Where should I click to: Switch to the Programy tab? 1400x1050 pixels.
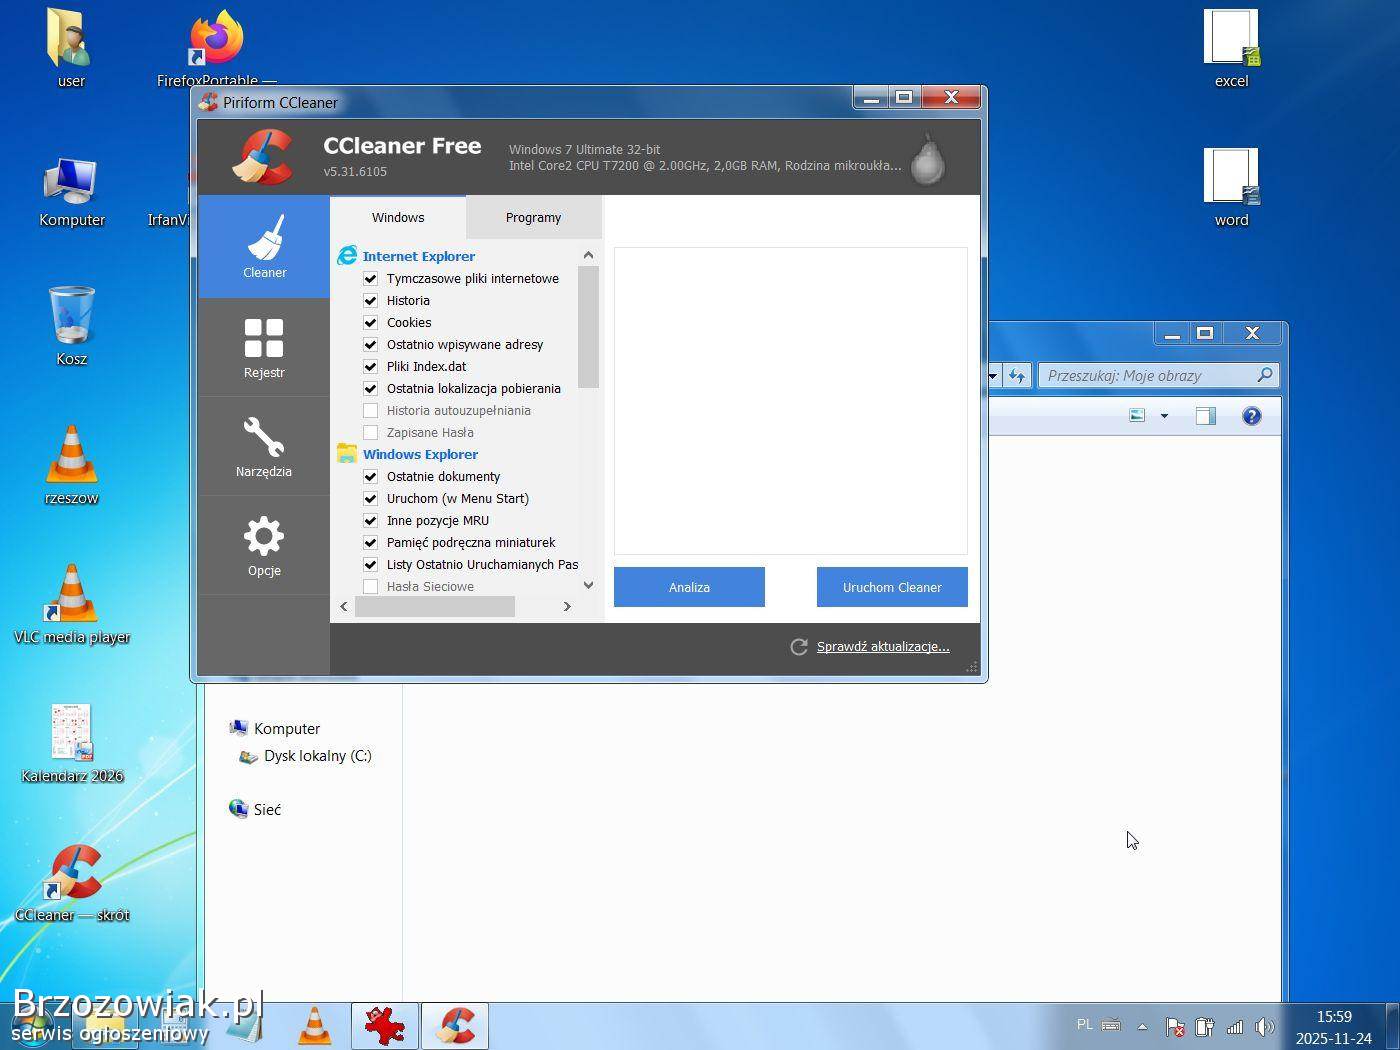[533, 217]
